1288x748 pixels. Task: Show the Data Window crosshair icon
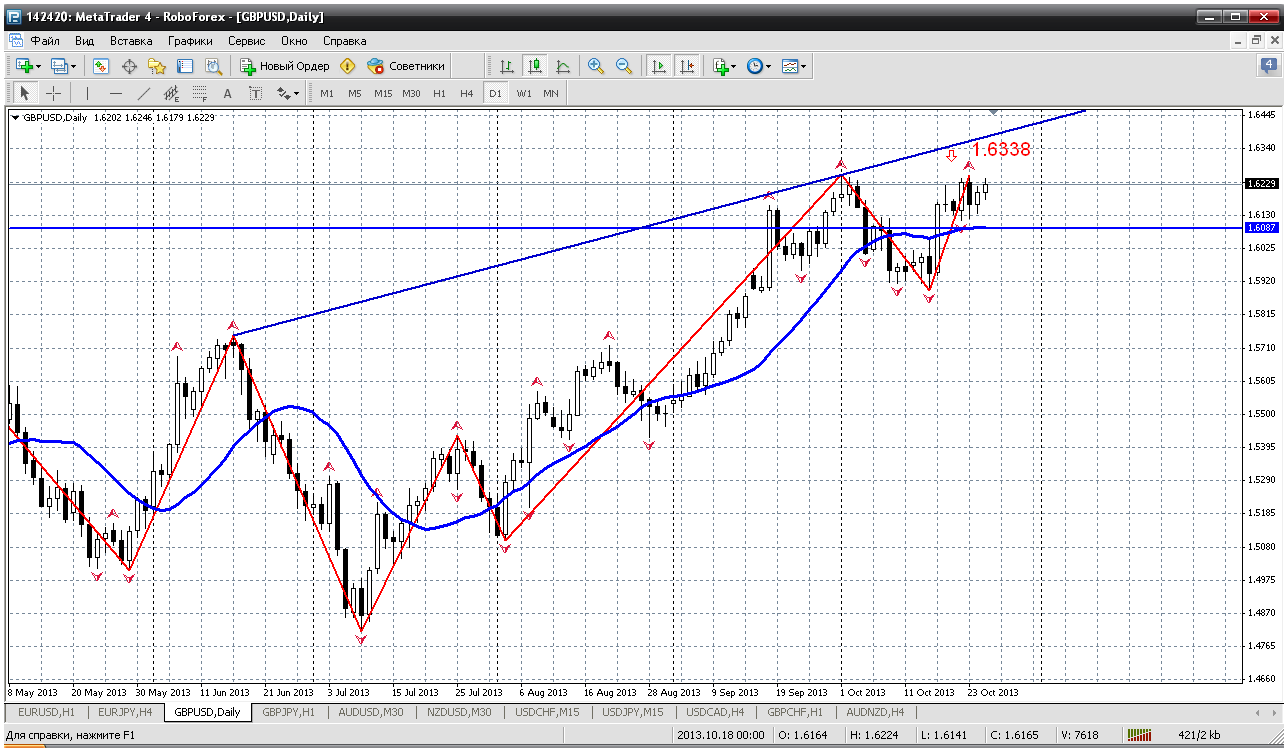tap(129, 66)
